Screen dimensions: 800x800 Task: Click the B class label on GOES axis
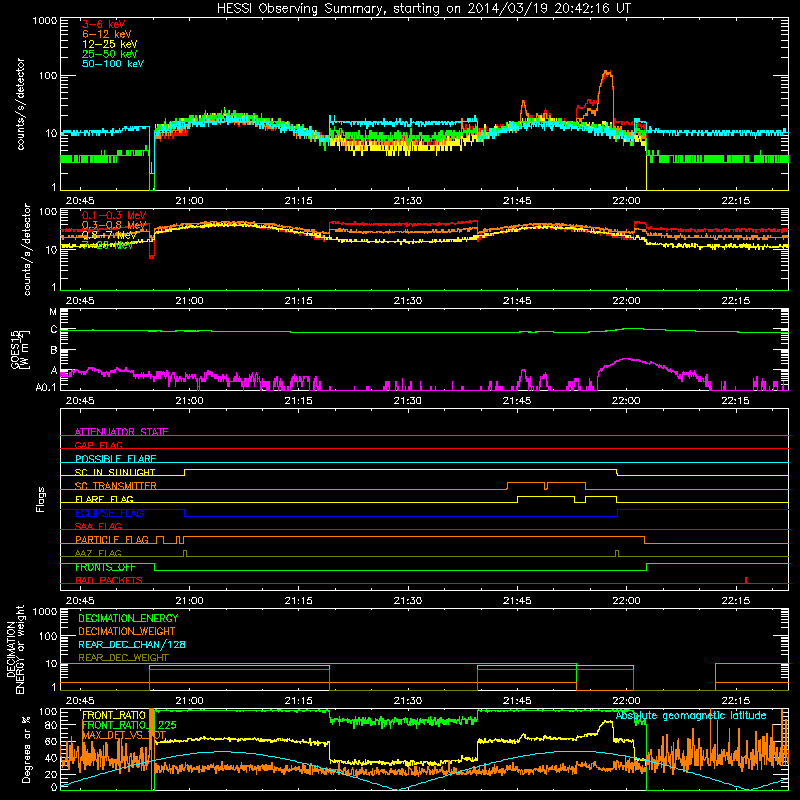[54, 351]
